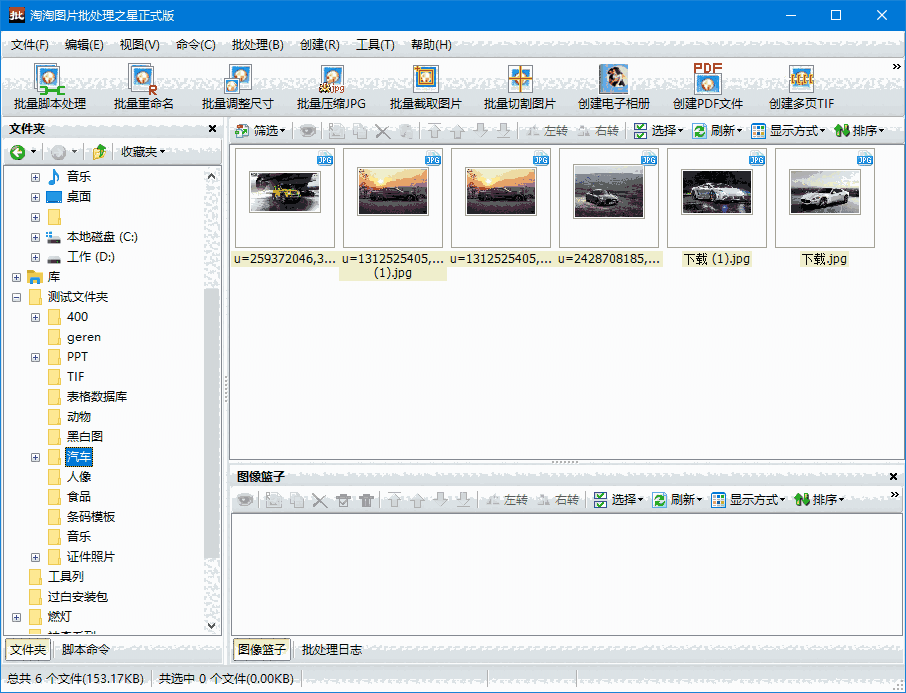Click the 收藏夹 favorites button
906x693 pixels.
point(142,152)
